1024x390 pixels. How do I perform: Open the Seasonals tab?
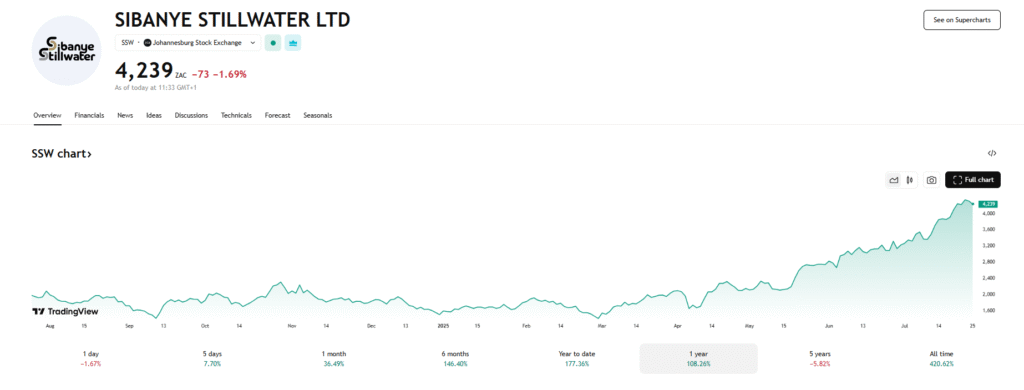coord(317,115)
